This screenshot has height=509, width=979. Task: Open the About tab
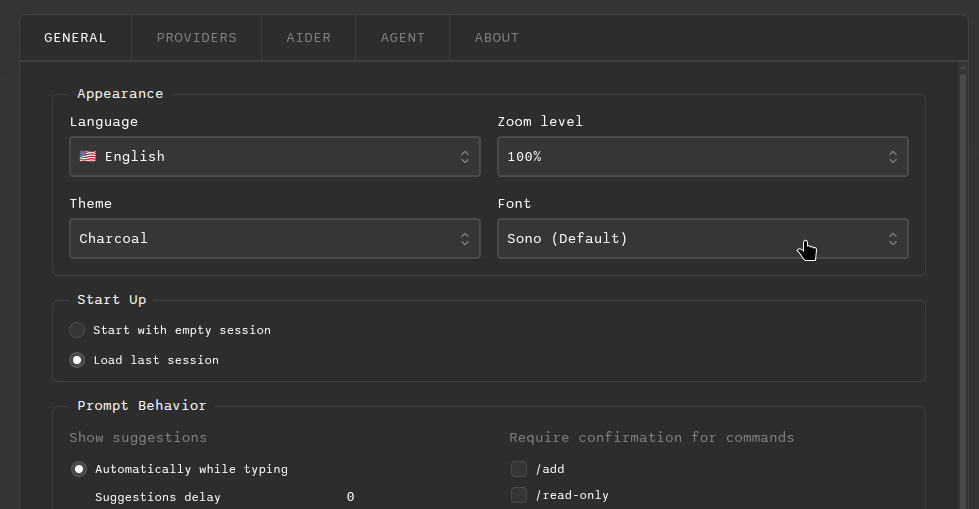point(496,38)
